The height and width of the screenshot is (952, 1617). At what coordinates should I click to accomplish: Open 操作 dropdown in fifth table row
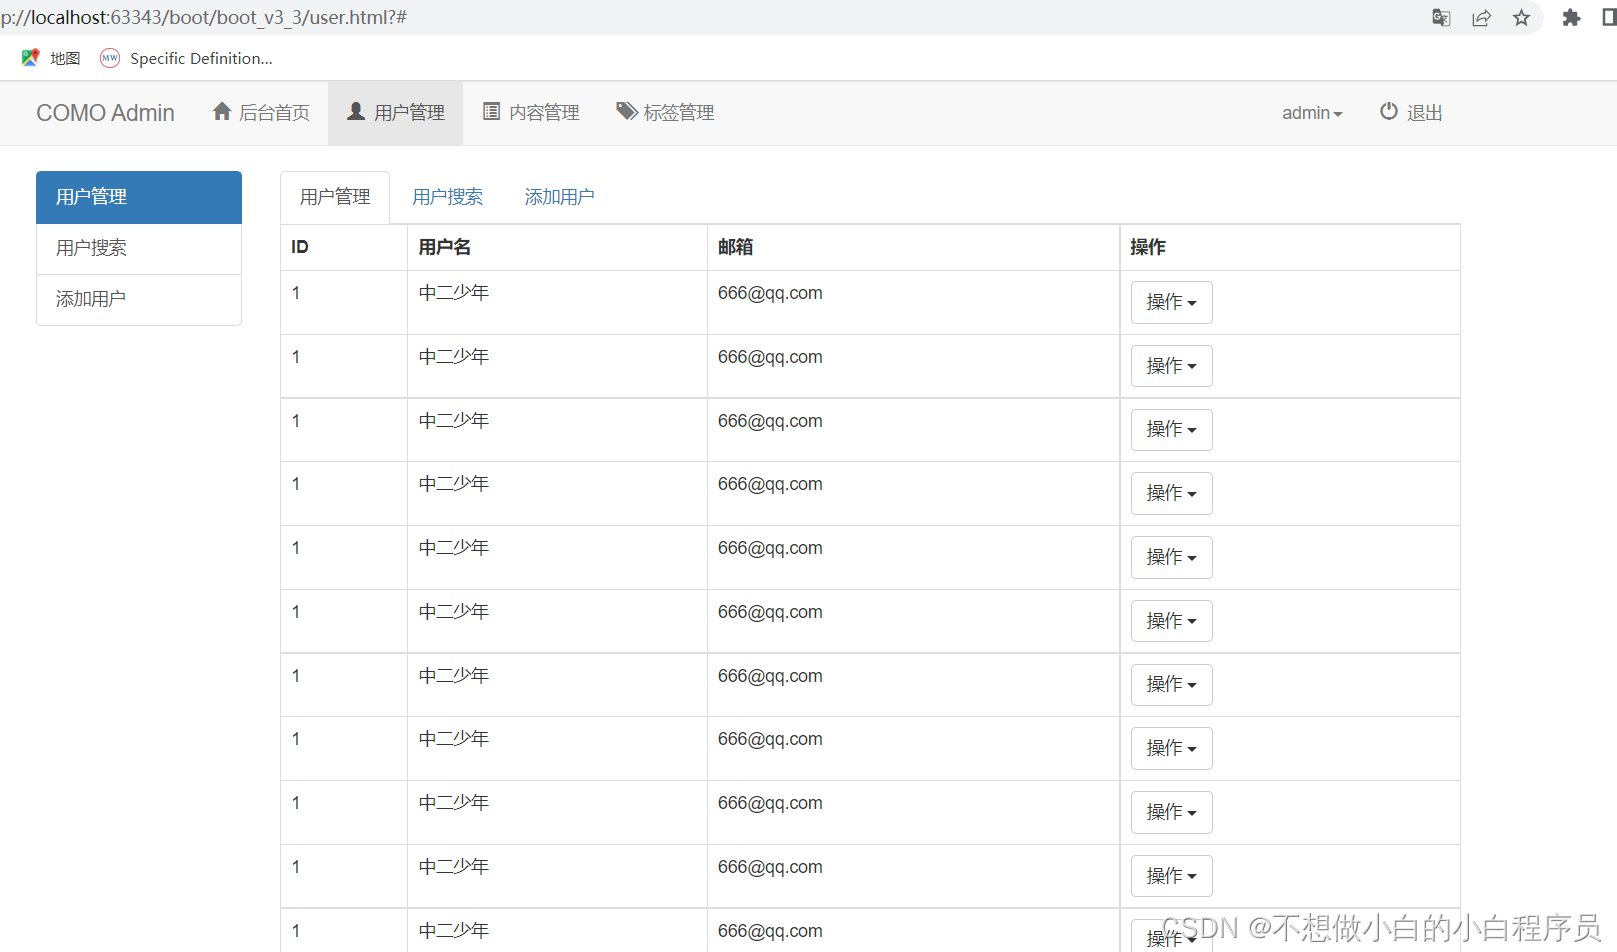coord(1171,557)
